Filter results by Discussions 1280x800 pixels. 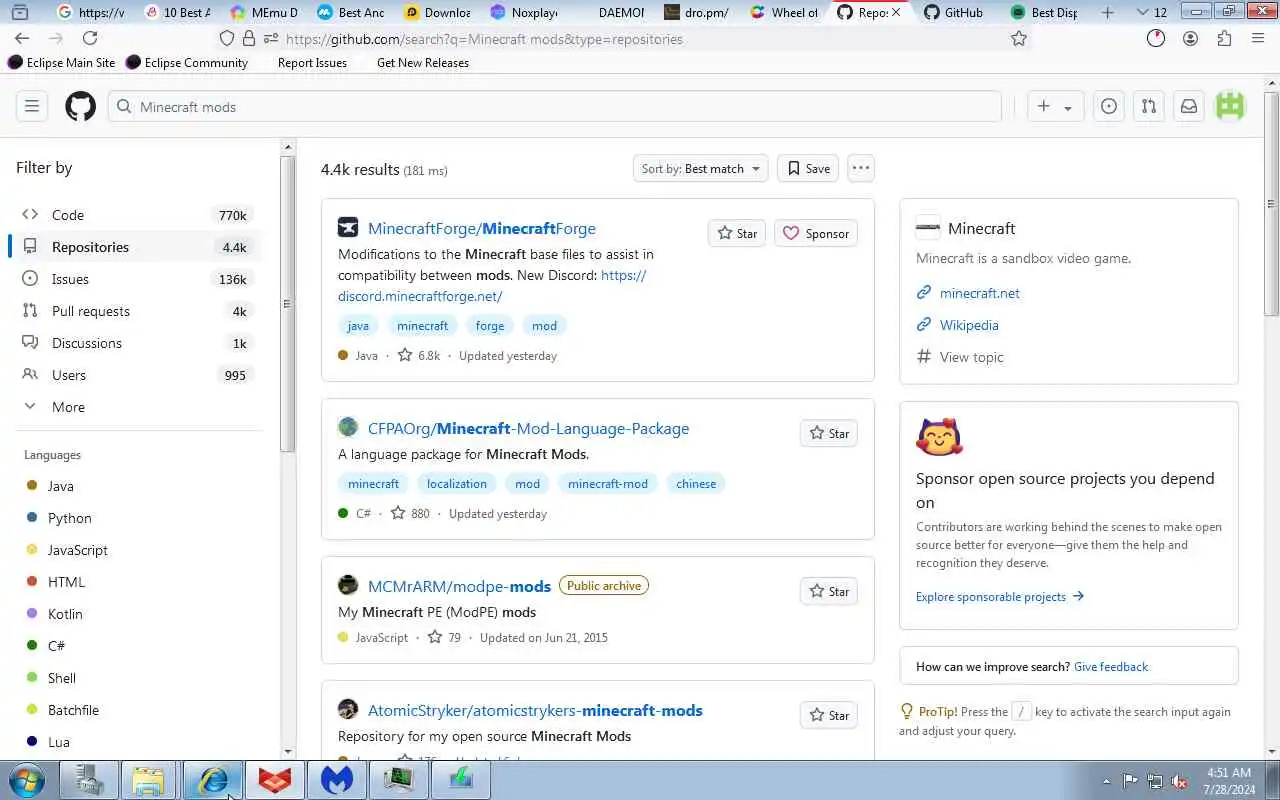coord(136,343)
